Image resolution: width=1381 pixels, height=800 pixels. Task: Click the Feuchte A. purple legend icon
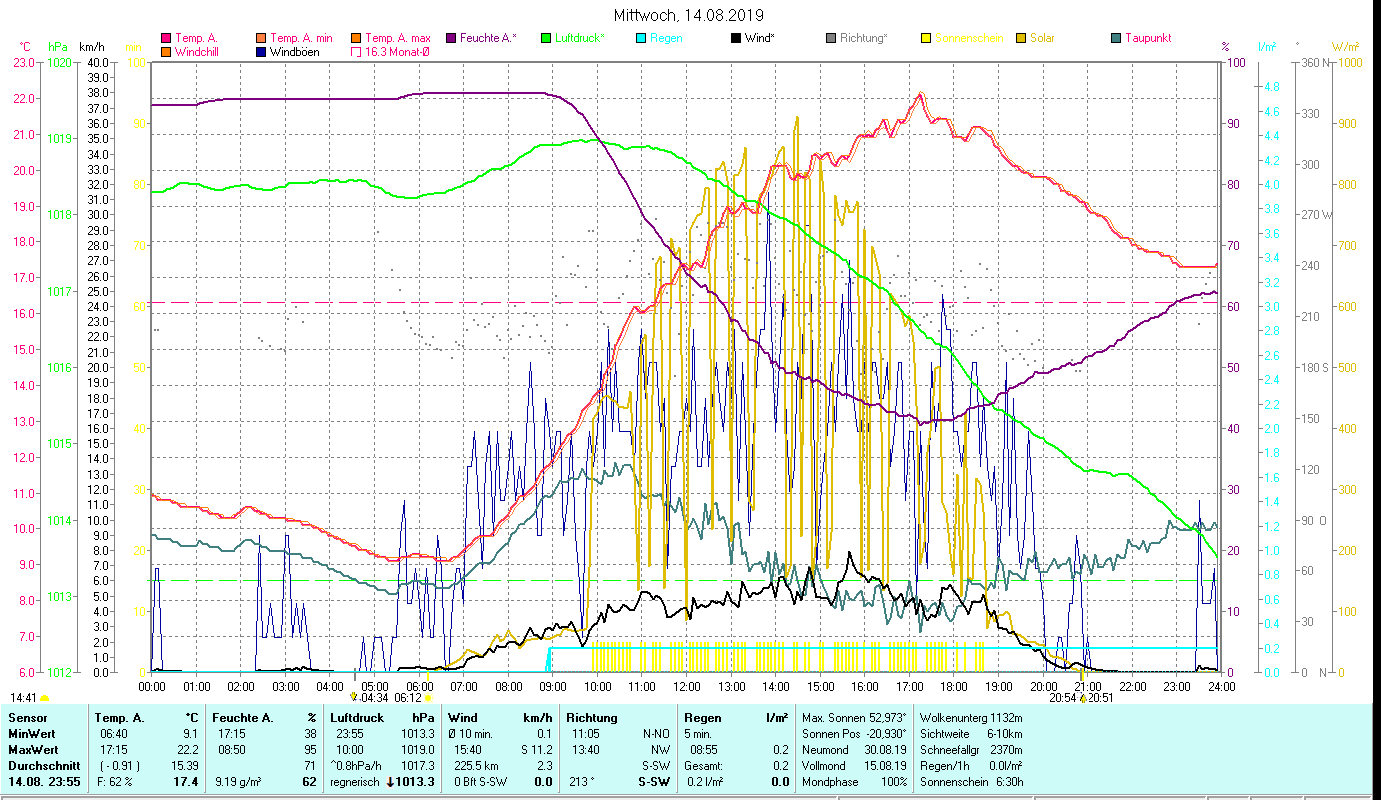click(451, 38)
